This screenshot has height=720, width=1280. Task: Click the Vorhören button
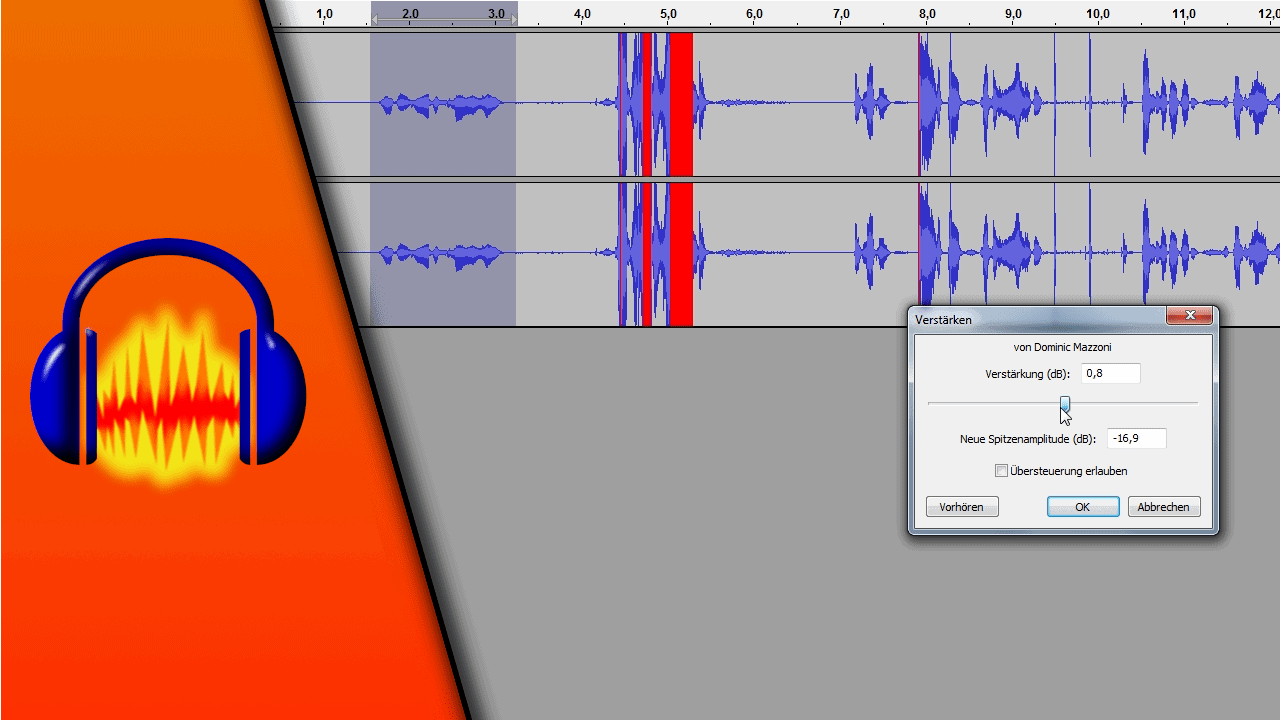[961, 506]
